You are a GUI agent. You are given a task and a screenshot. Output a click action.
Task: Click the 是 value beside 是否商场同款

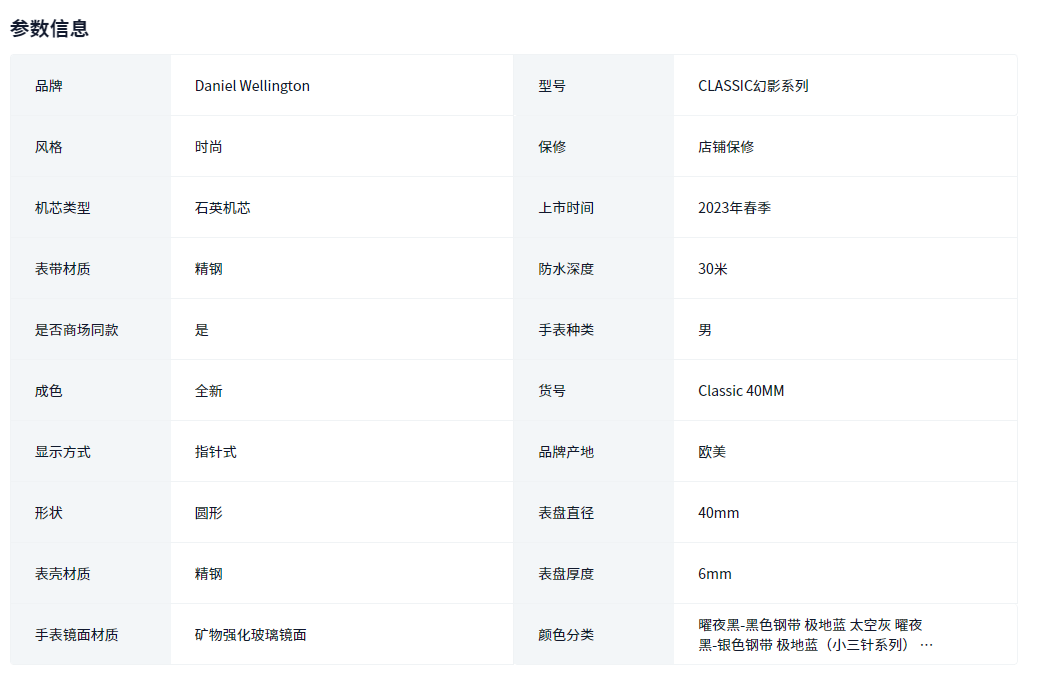tap(202, 330)
